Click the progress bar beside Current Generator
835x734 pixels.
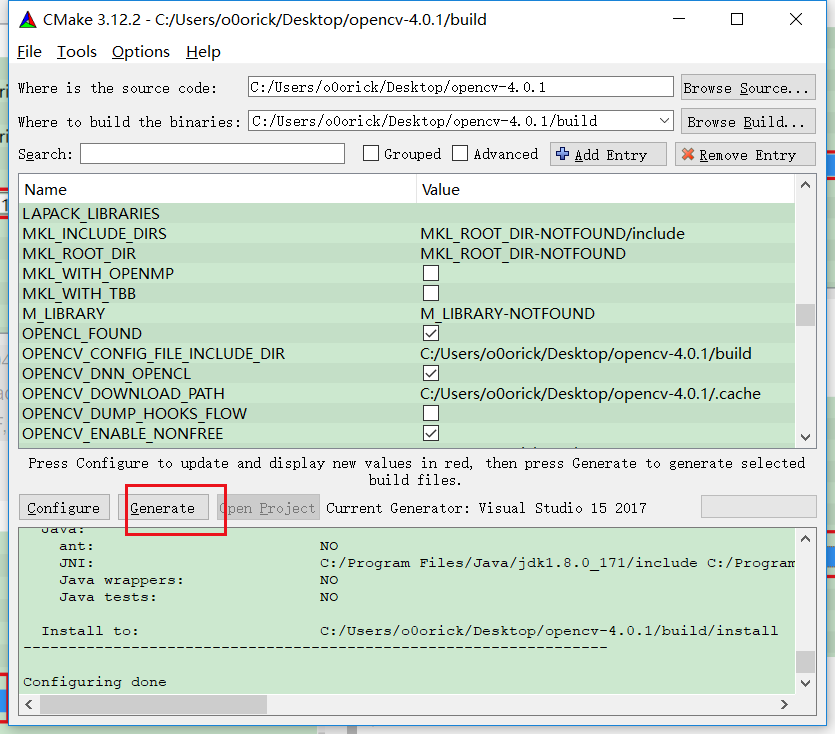[x=759, y=507]
